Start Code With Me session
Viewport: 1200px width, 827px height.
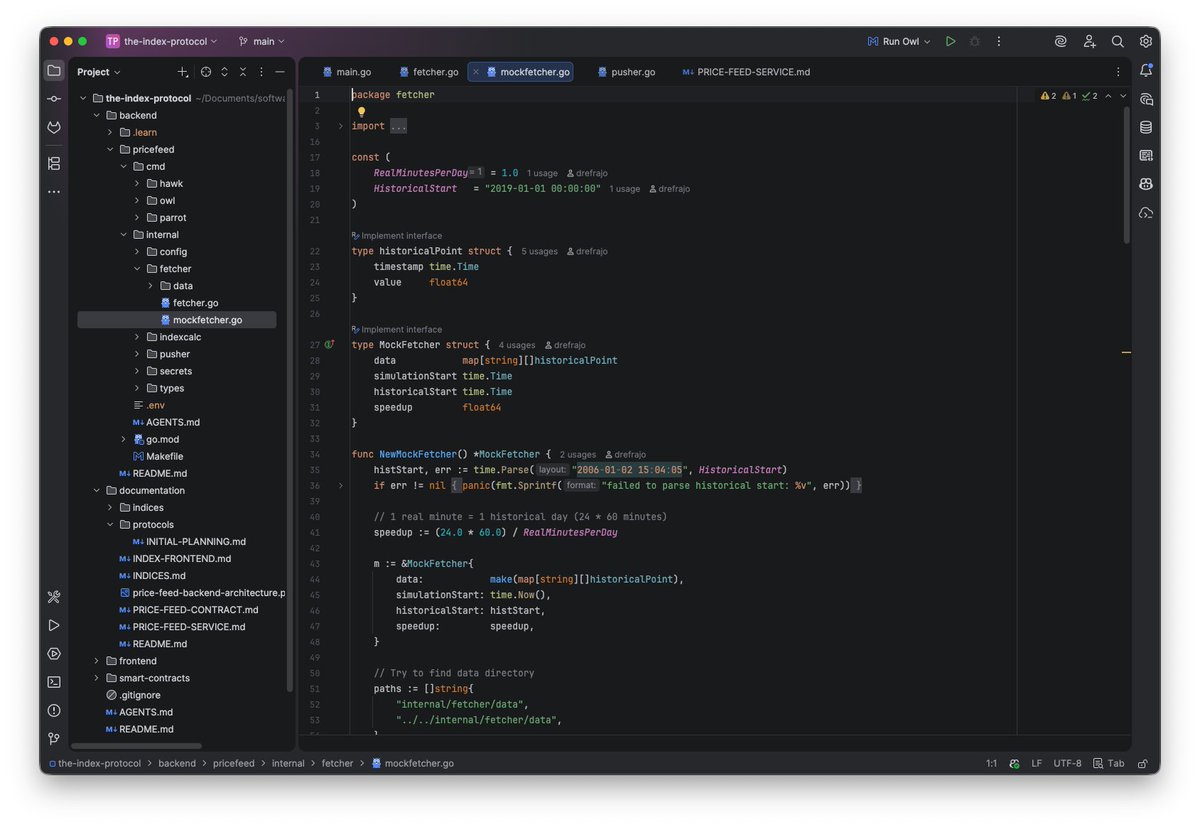coord(1089,41)
